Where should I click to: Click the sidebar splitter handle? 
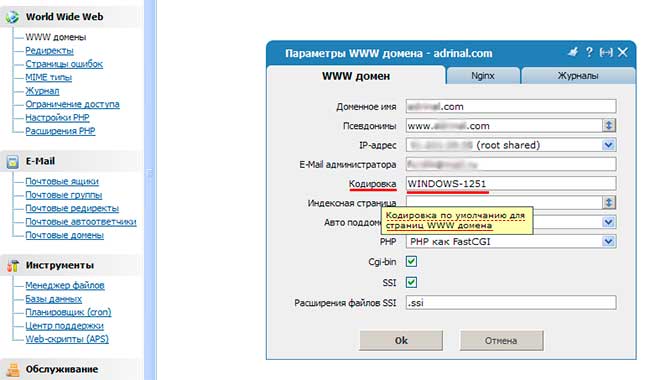(150, 174)
